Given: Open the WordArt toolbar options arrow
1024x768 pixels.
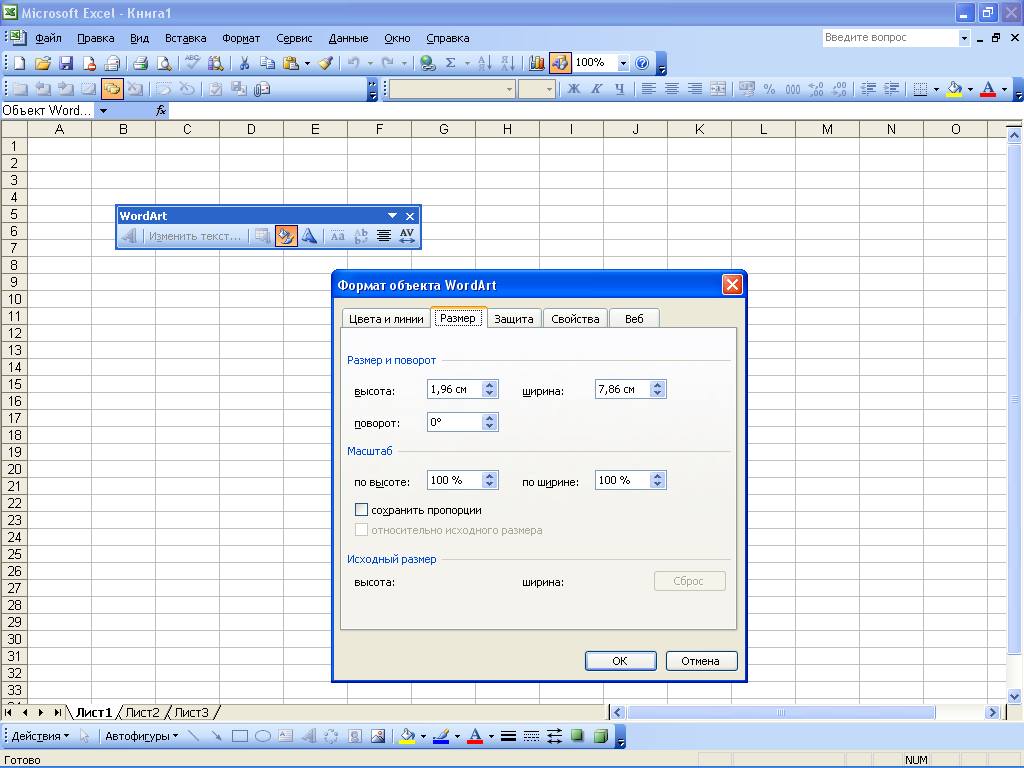Looking at the screenshot, I should [x=392, y=216].
